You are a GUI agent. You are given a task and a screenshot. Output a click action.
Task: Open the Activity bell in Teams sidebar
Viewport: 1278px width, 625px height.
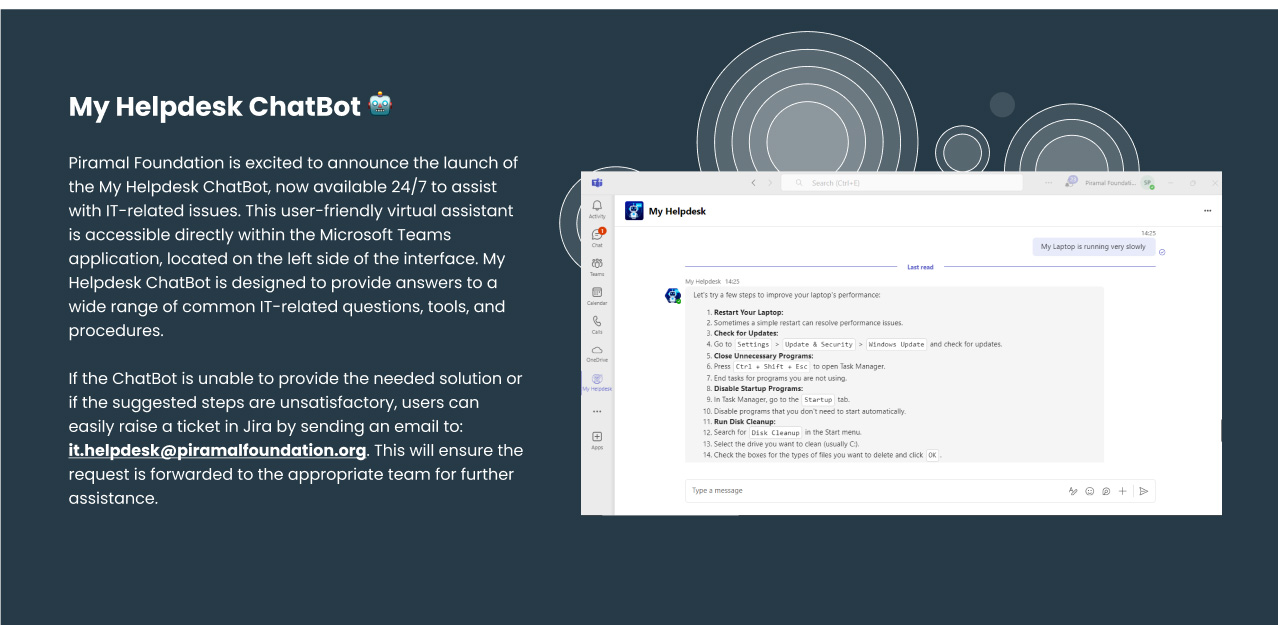coord(597,209)
